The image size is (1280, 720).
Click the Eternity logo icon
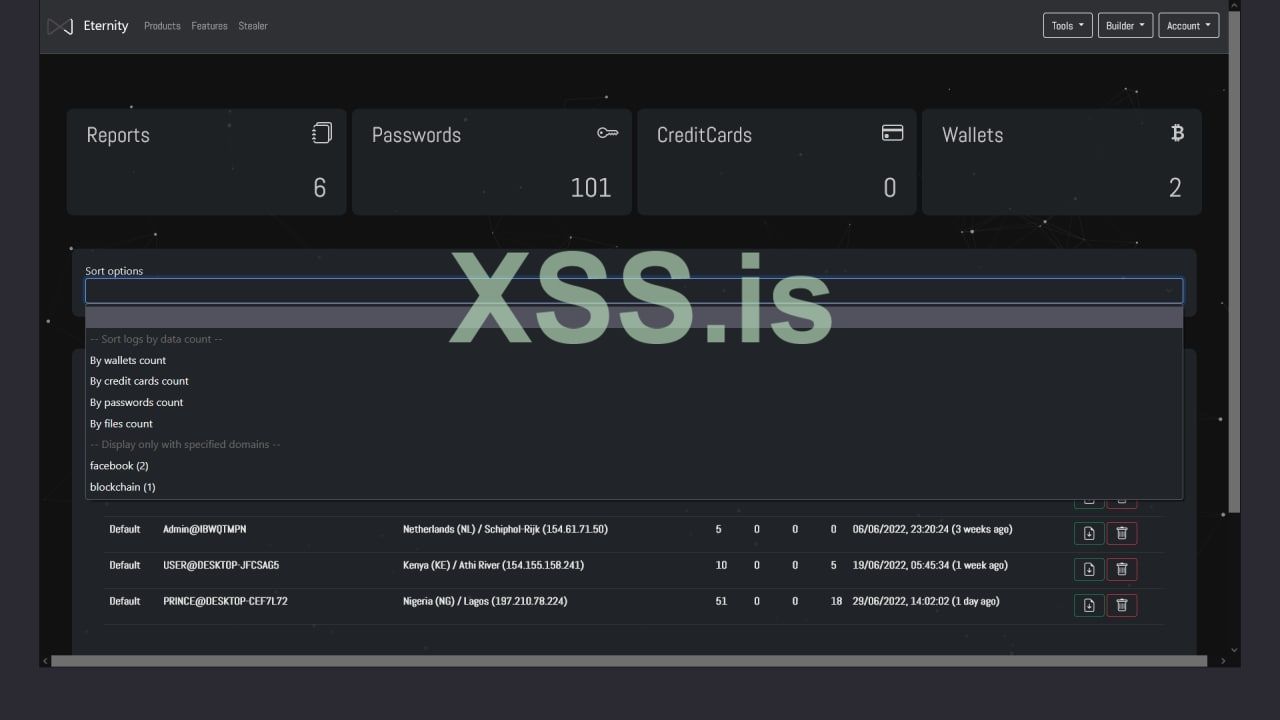[x=60, y=26]
